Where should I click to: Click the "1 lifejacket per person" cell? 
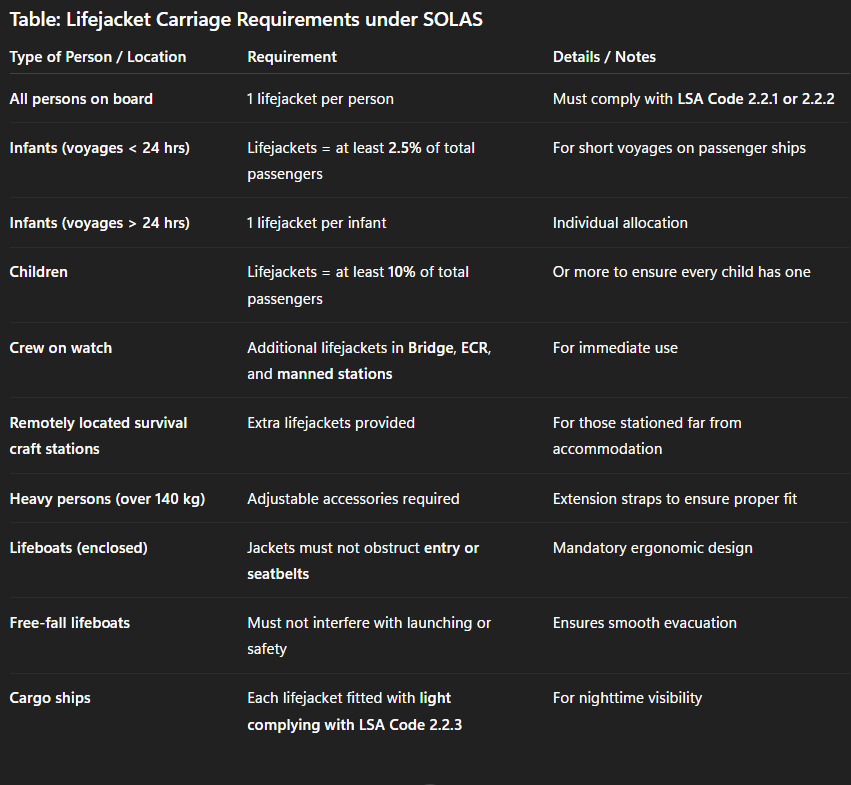coord(320,99)
